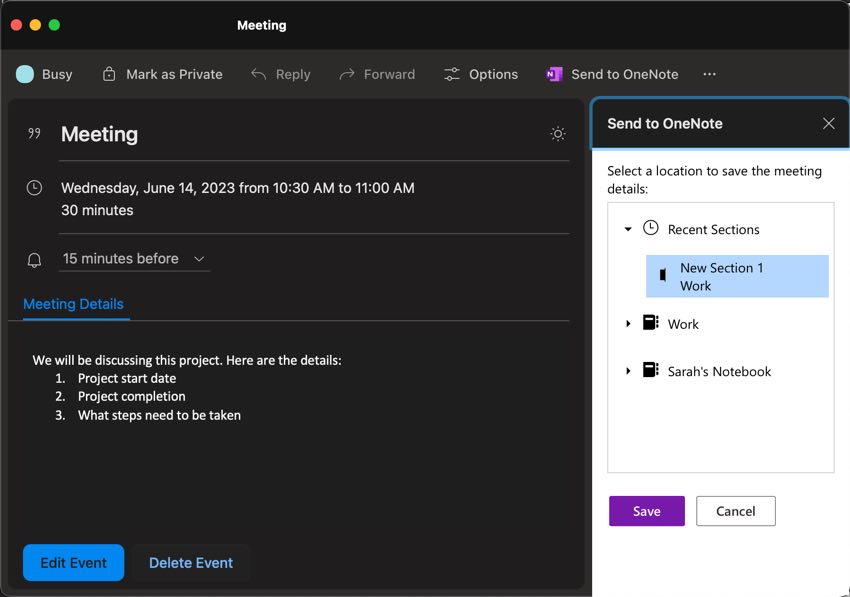The width and height of the screenshot is (850, 597).
Task: Collapse the Recent Sections tree
Action: (628, 228)
